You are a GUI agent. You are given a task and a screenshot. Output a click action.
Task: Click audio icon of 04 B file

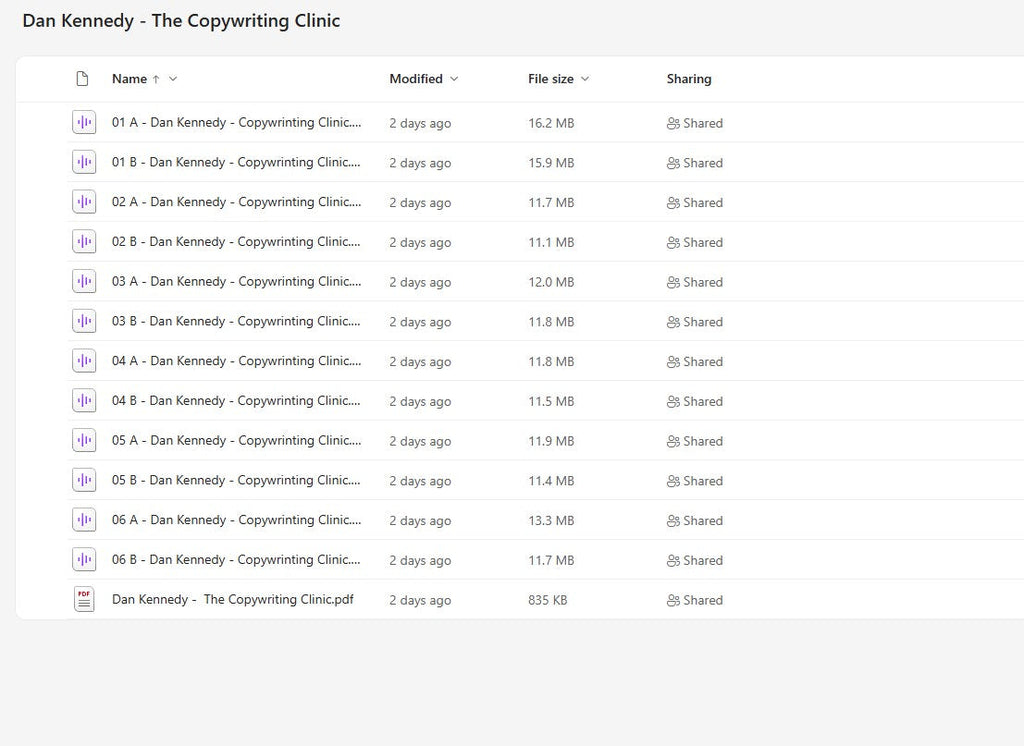(84, 400)
